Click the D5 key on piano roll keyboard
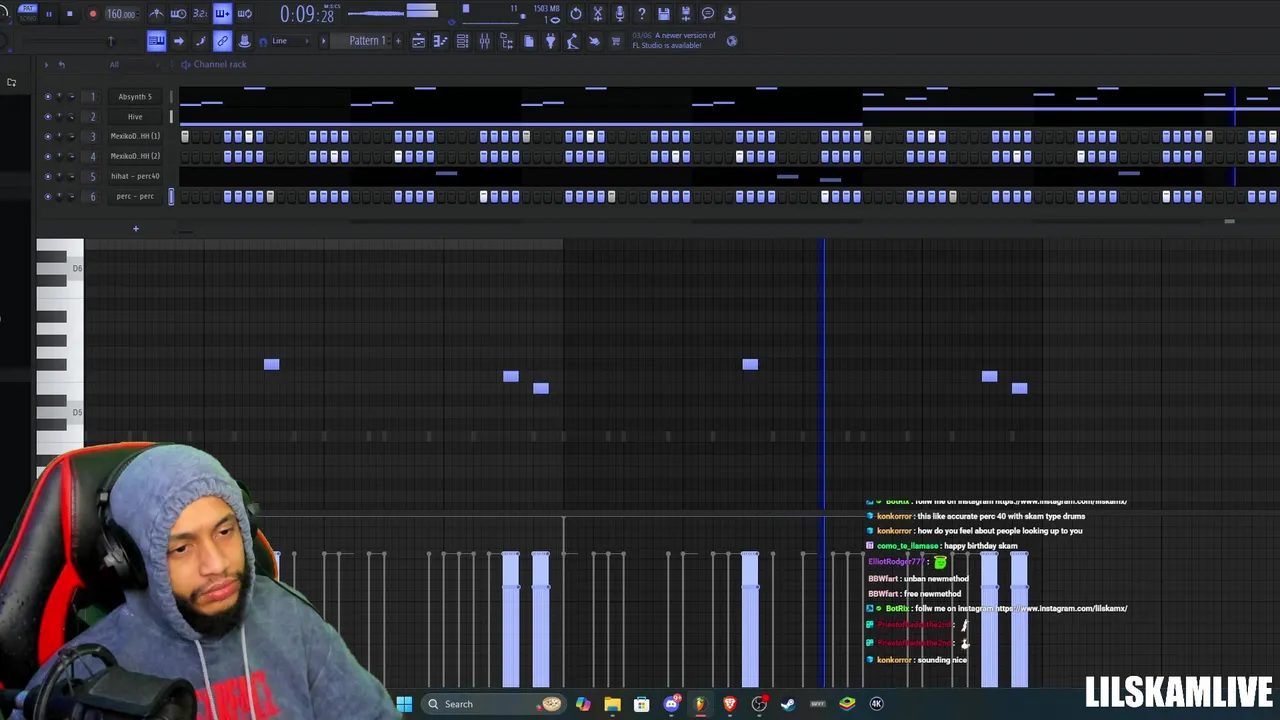 point(60,413)
